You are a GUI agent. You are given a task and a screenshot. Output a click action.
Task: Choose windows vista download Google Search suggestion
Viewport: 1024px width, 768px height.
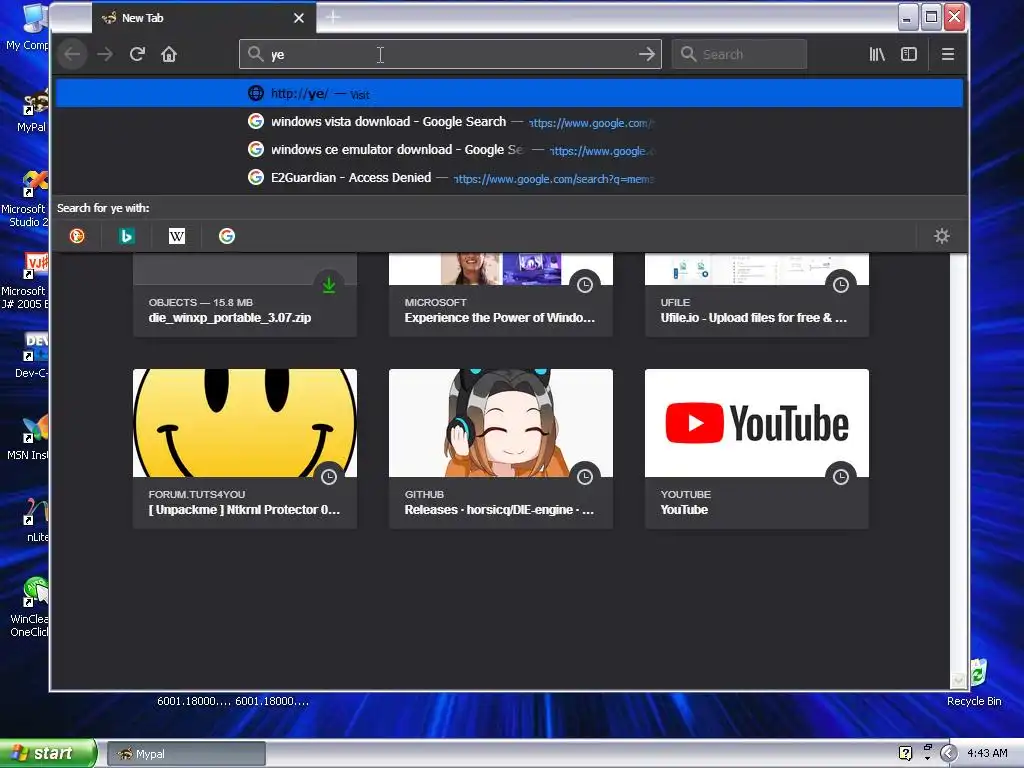coord(509,122)
